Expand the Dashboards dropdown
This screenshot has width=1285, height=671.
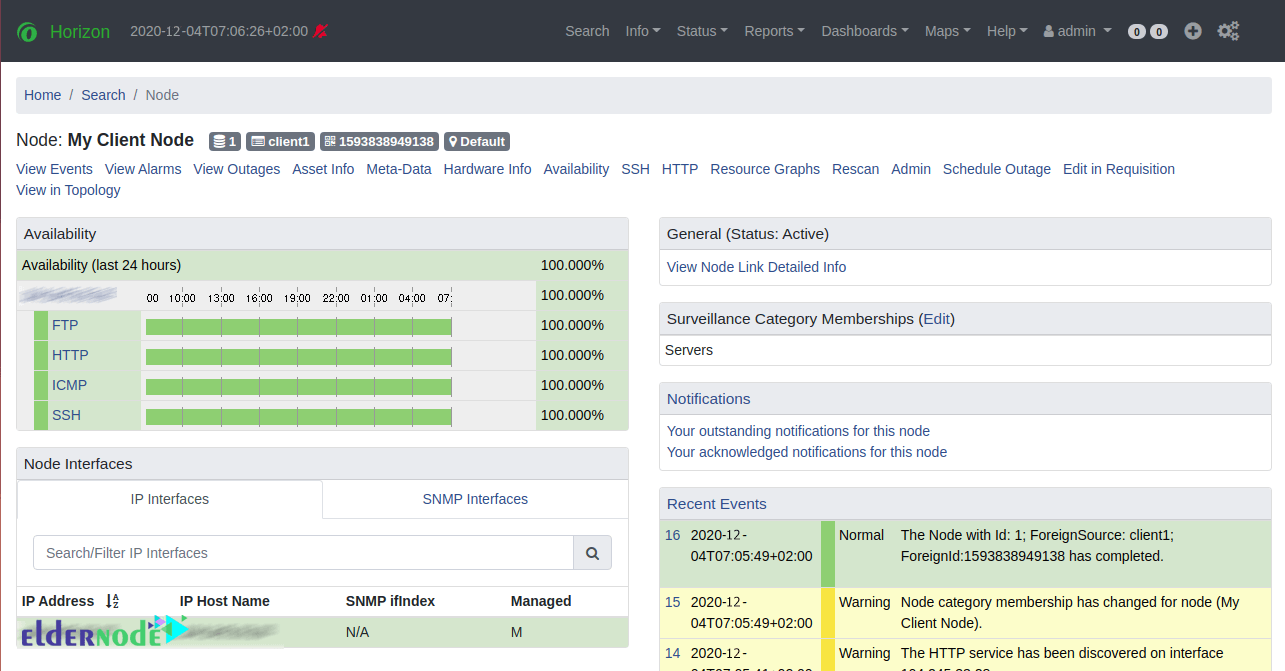tap(863, 31)
